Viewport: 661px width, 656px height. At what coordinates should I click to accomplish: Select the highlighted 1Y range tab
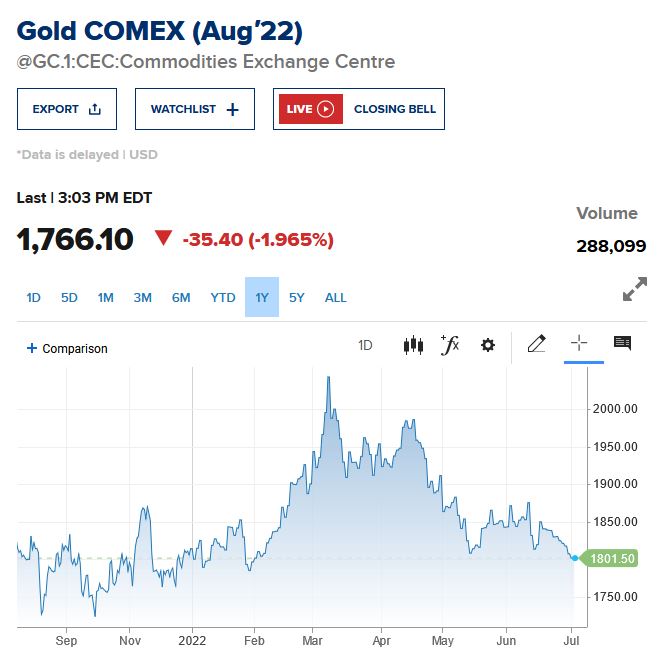[262, 297]
